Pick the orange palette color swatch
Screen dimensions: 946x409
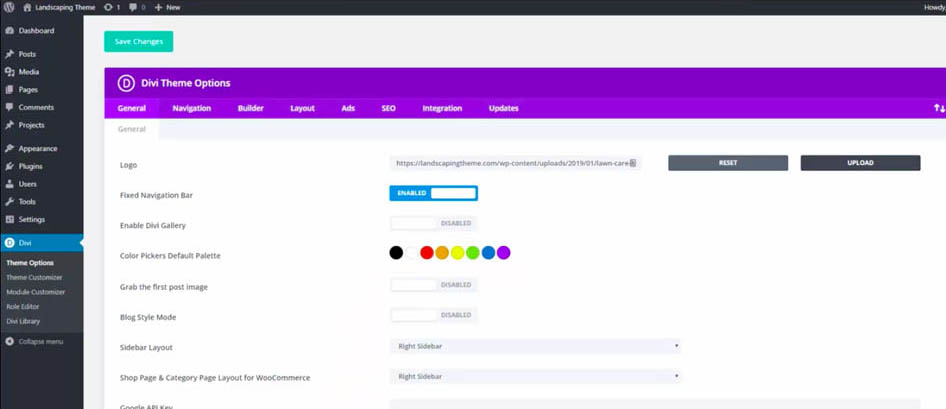tap(442, 253)
